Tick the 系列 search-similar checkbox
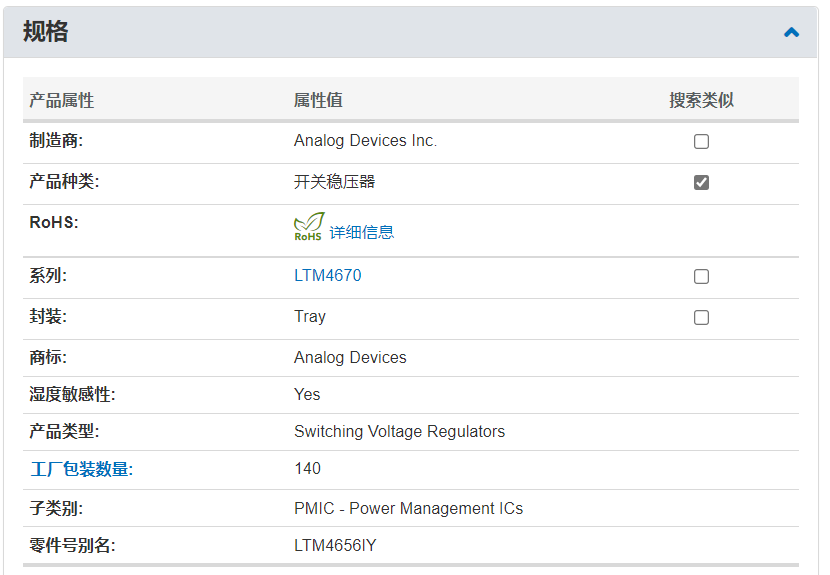 pyautogui.click(x=701, y=276)
